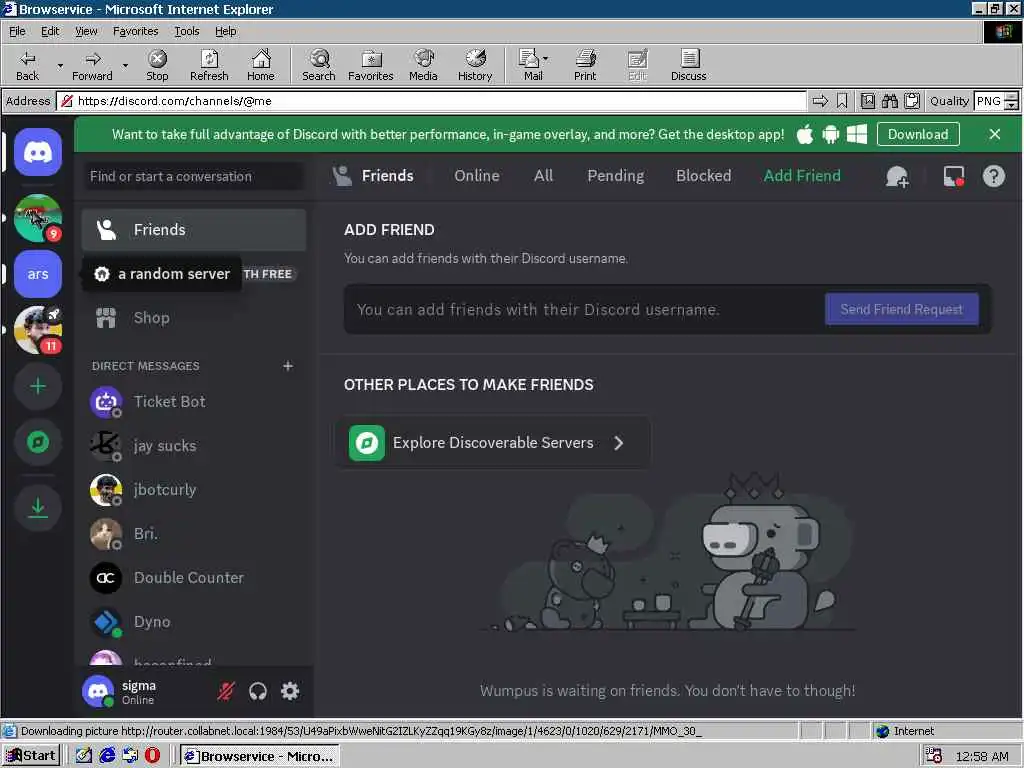Toggle headphones deafen in user panel
Screen dimensions: 1024x768
pos(258,691)
